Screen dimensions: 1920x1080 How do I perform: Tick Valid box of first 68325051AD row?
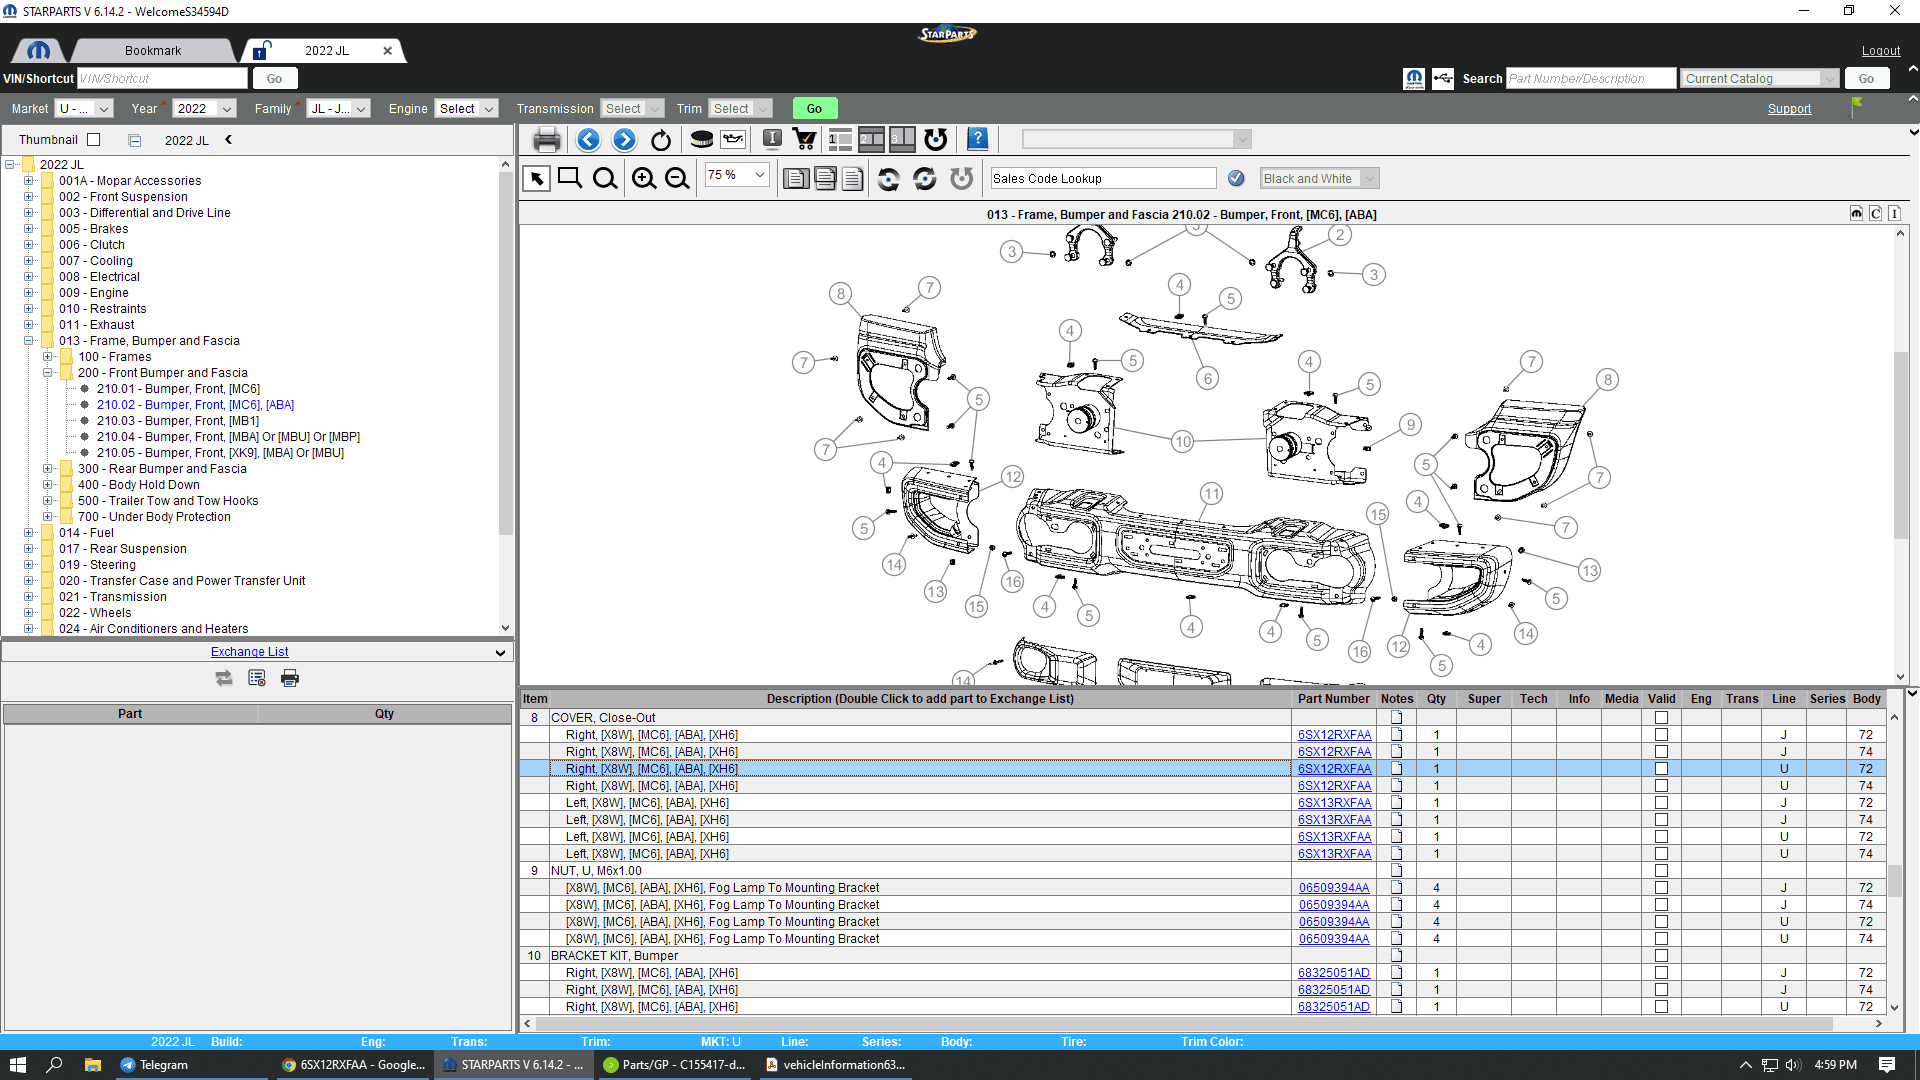pyautogui.click(x=1661, y=973)
